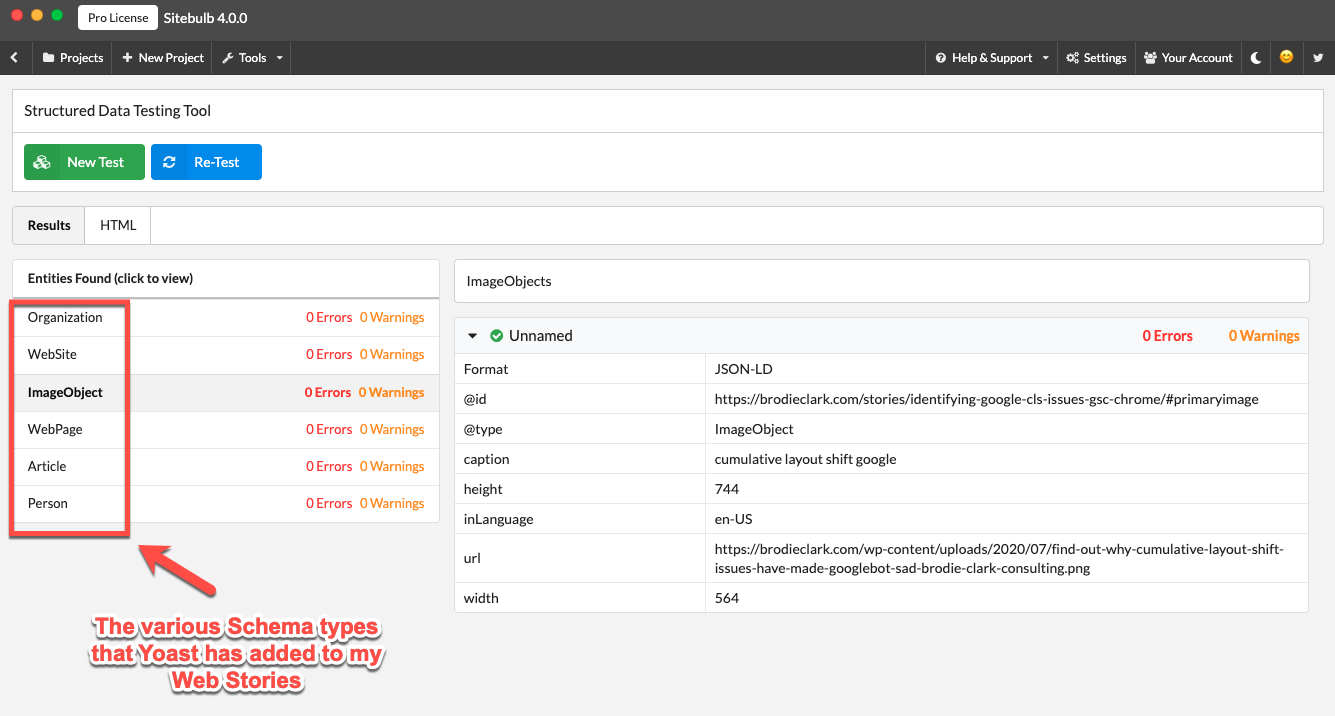Collapse the Unnamed ImageObject entry
Image resolution: width=1335 pixels, height=716 pixels.
[x=472, y=335]
